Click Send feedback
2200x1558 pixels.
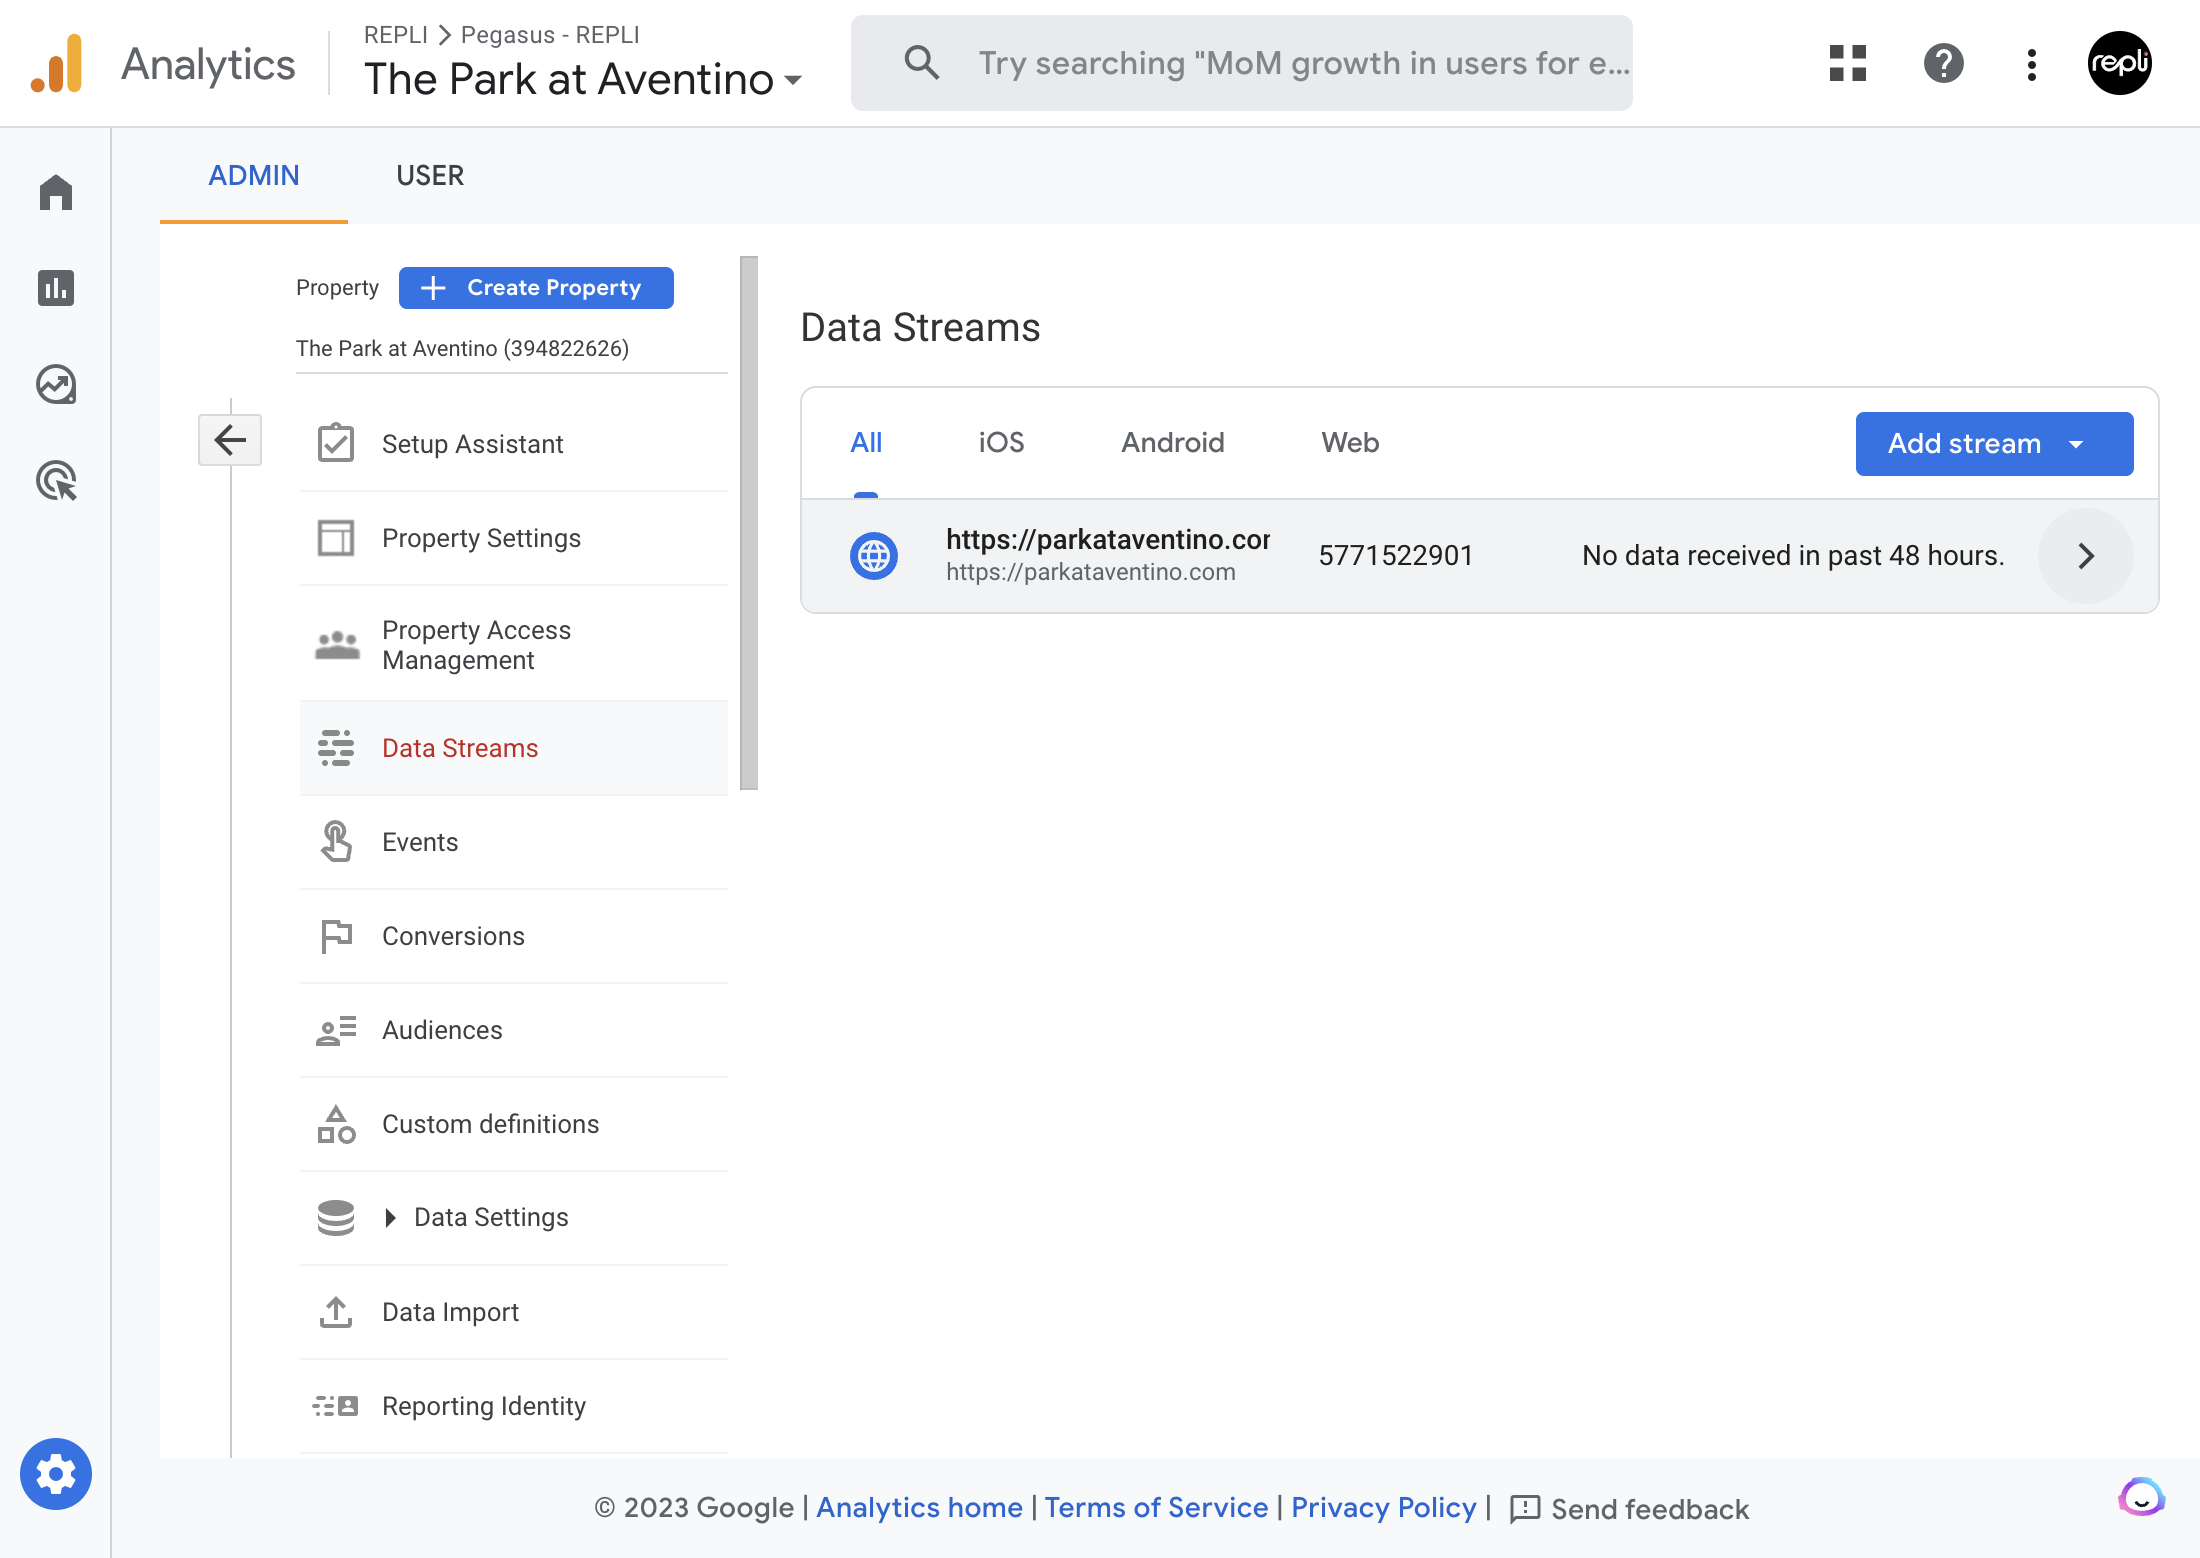coord(1629,1508)
